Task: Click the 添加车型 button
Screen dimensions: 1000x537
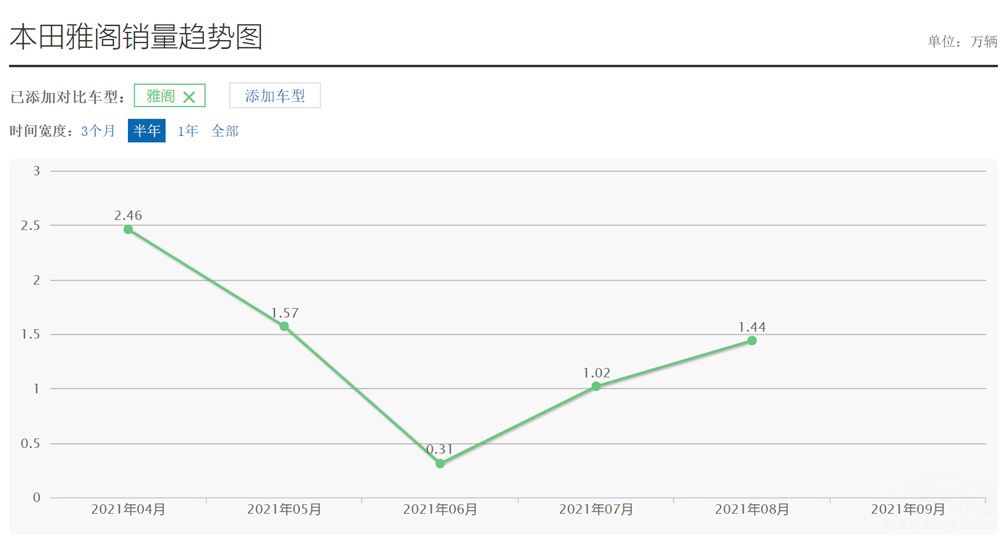Action: 275,96
